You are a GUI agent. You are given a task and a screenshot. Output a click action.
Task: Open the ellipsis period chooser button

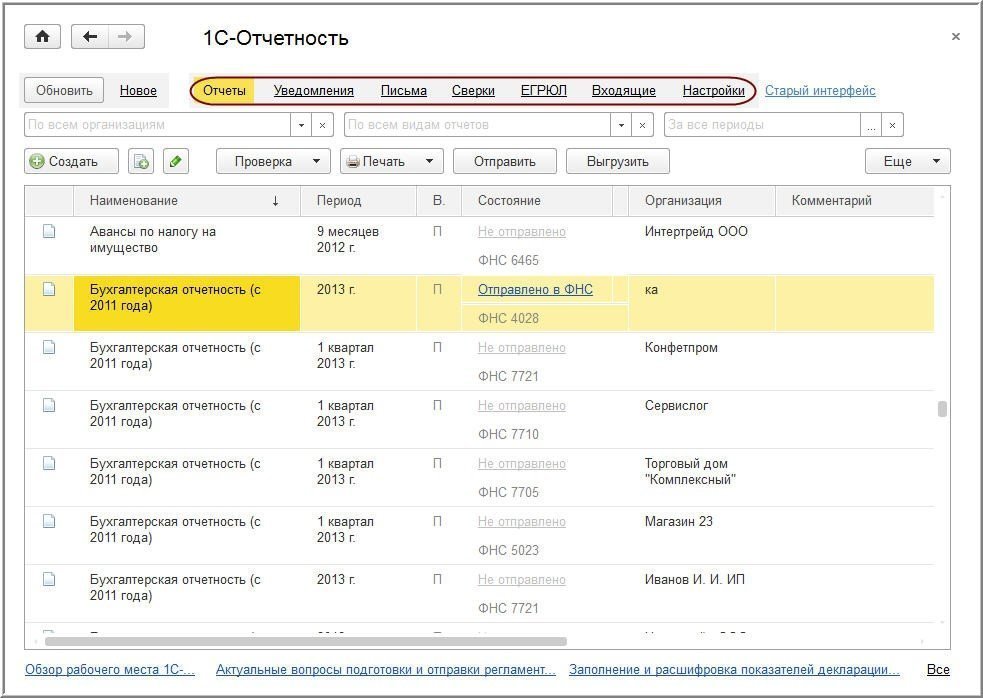point(871,125)
